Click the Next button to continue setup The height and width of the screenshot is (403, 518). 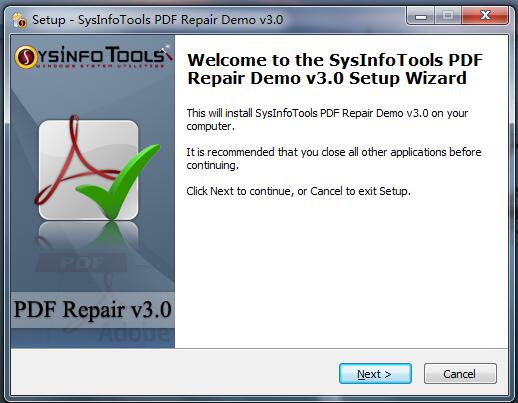(x=375, y=374)
